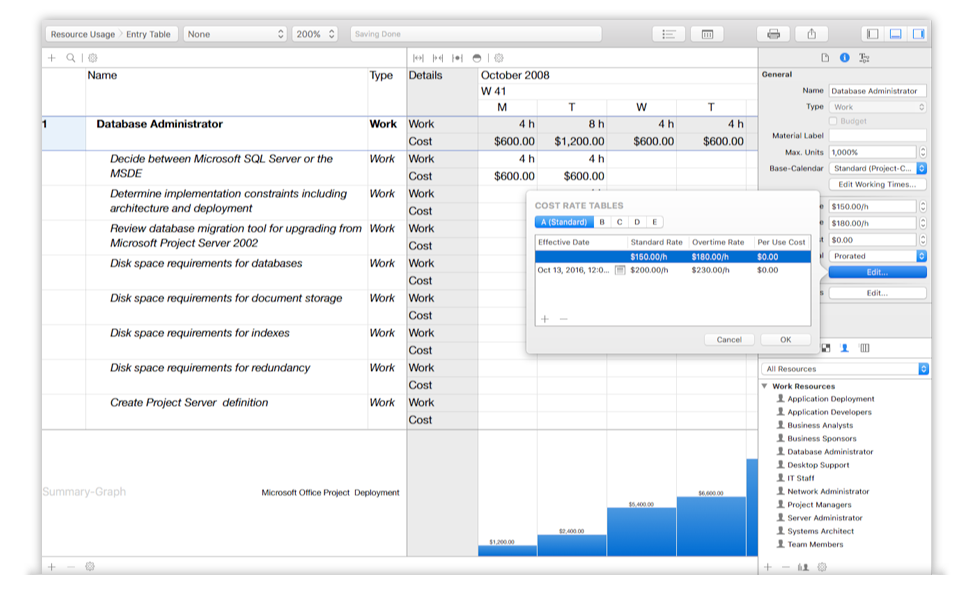Click the plus icon below summary graph
This screenshot has height=615, width=973.
click(52, 567)
